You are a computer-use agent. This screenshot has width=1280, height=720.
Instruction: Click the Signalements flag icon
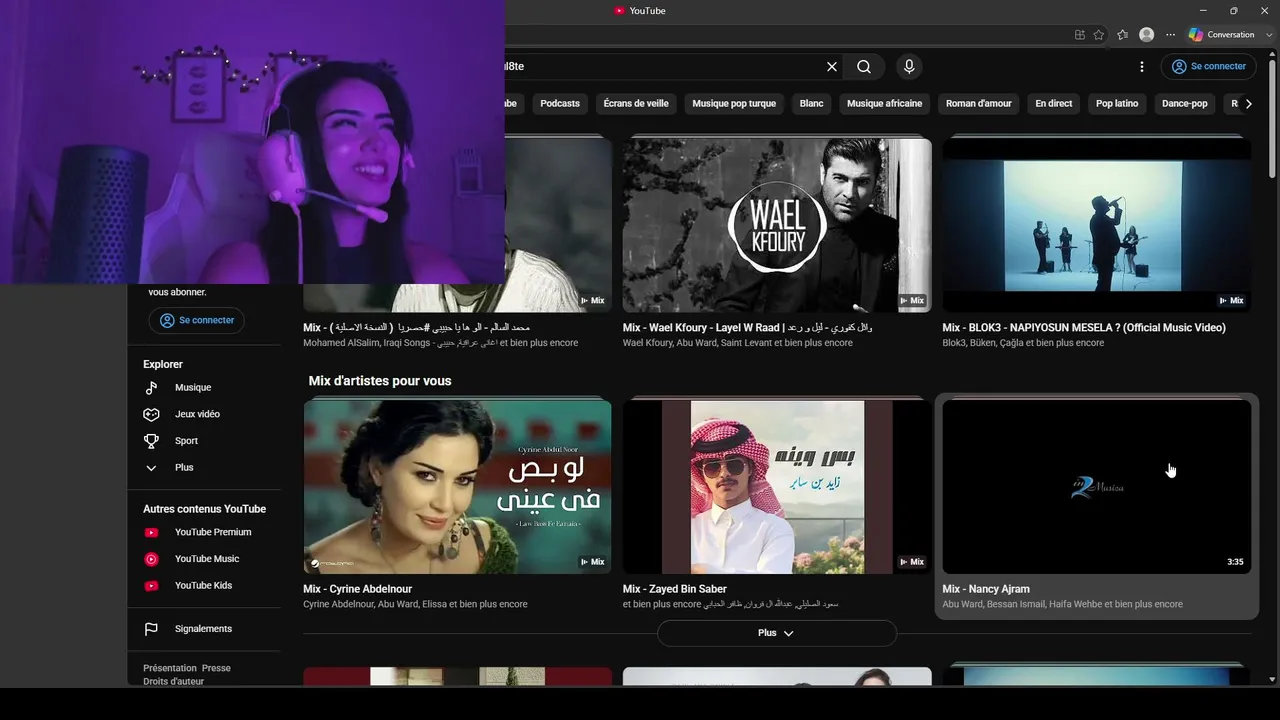[151, 629]
